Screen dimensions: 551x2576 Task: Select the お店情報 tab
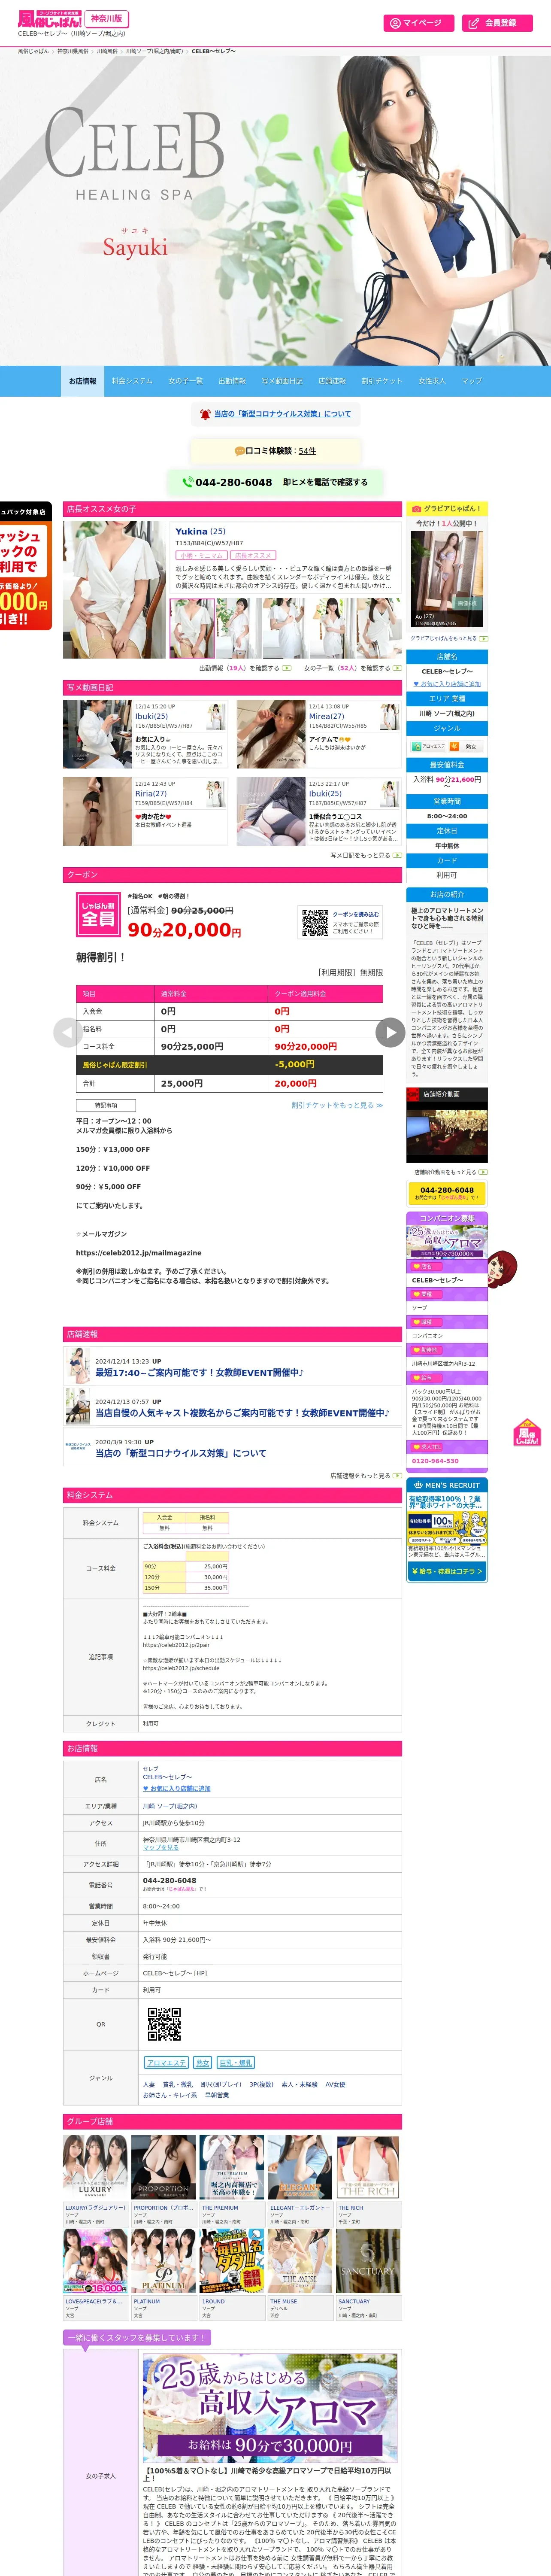click(x=83, y=381)
